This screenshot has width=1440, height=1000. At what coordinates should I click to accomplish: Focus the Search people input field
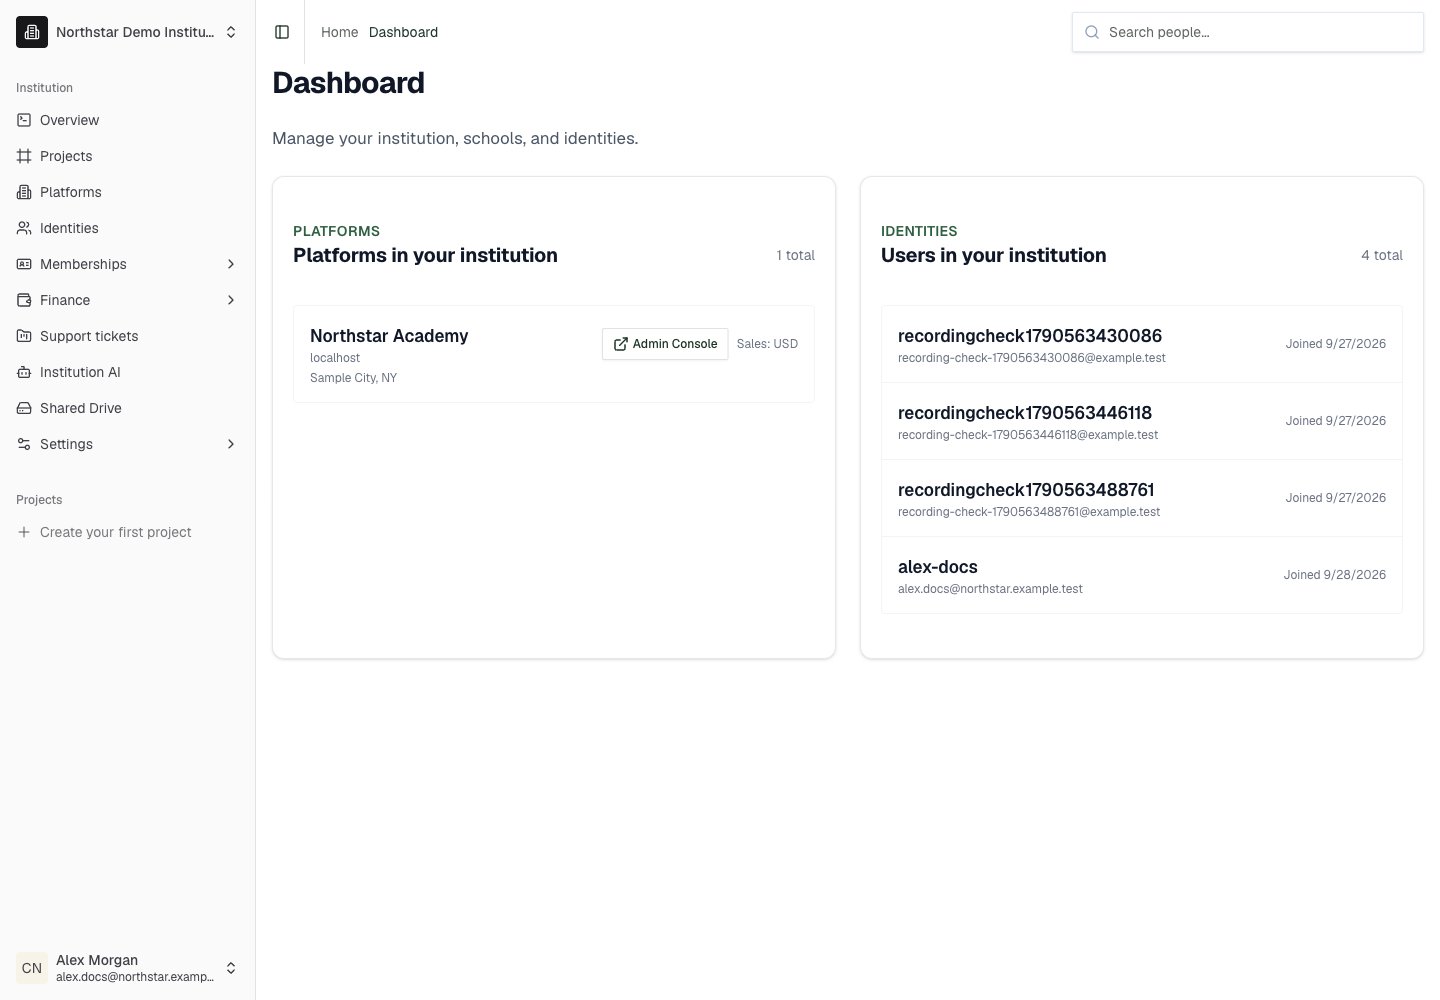click(x=1248, y=32)
